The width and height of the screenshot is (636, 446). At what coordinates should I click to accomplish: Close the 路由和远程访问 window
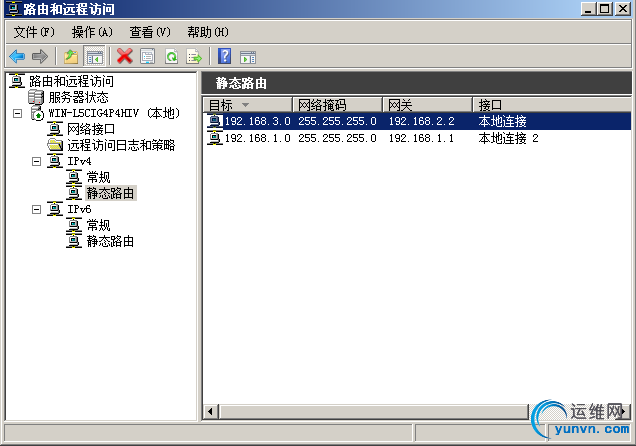(x=623, y=9)
